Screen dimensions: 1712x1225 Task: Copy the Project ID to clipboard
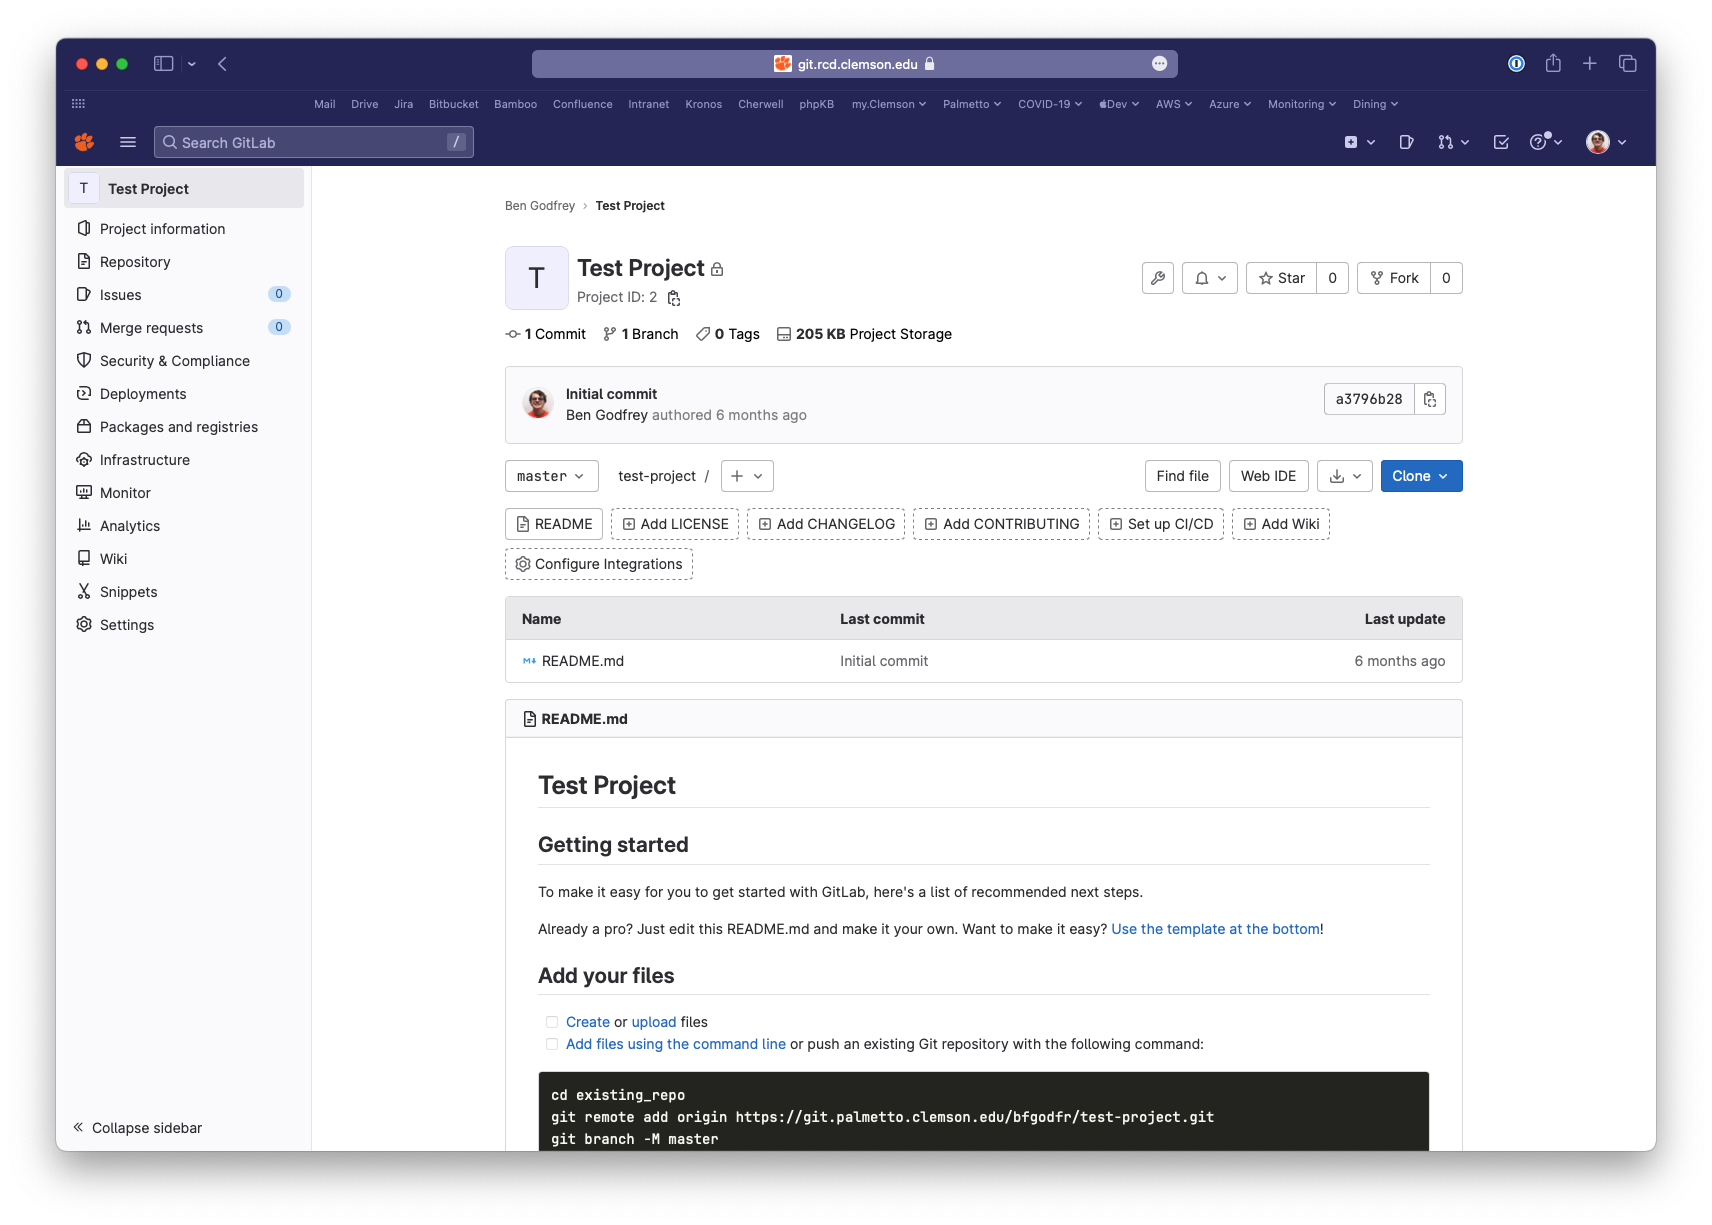(x=673, y=297)
